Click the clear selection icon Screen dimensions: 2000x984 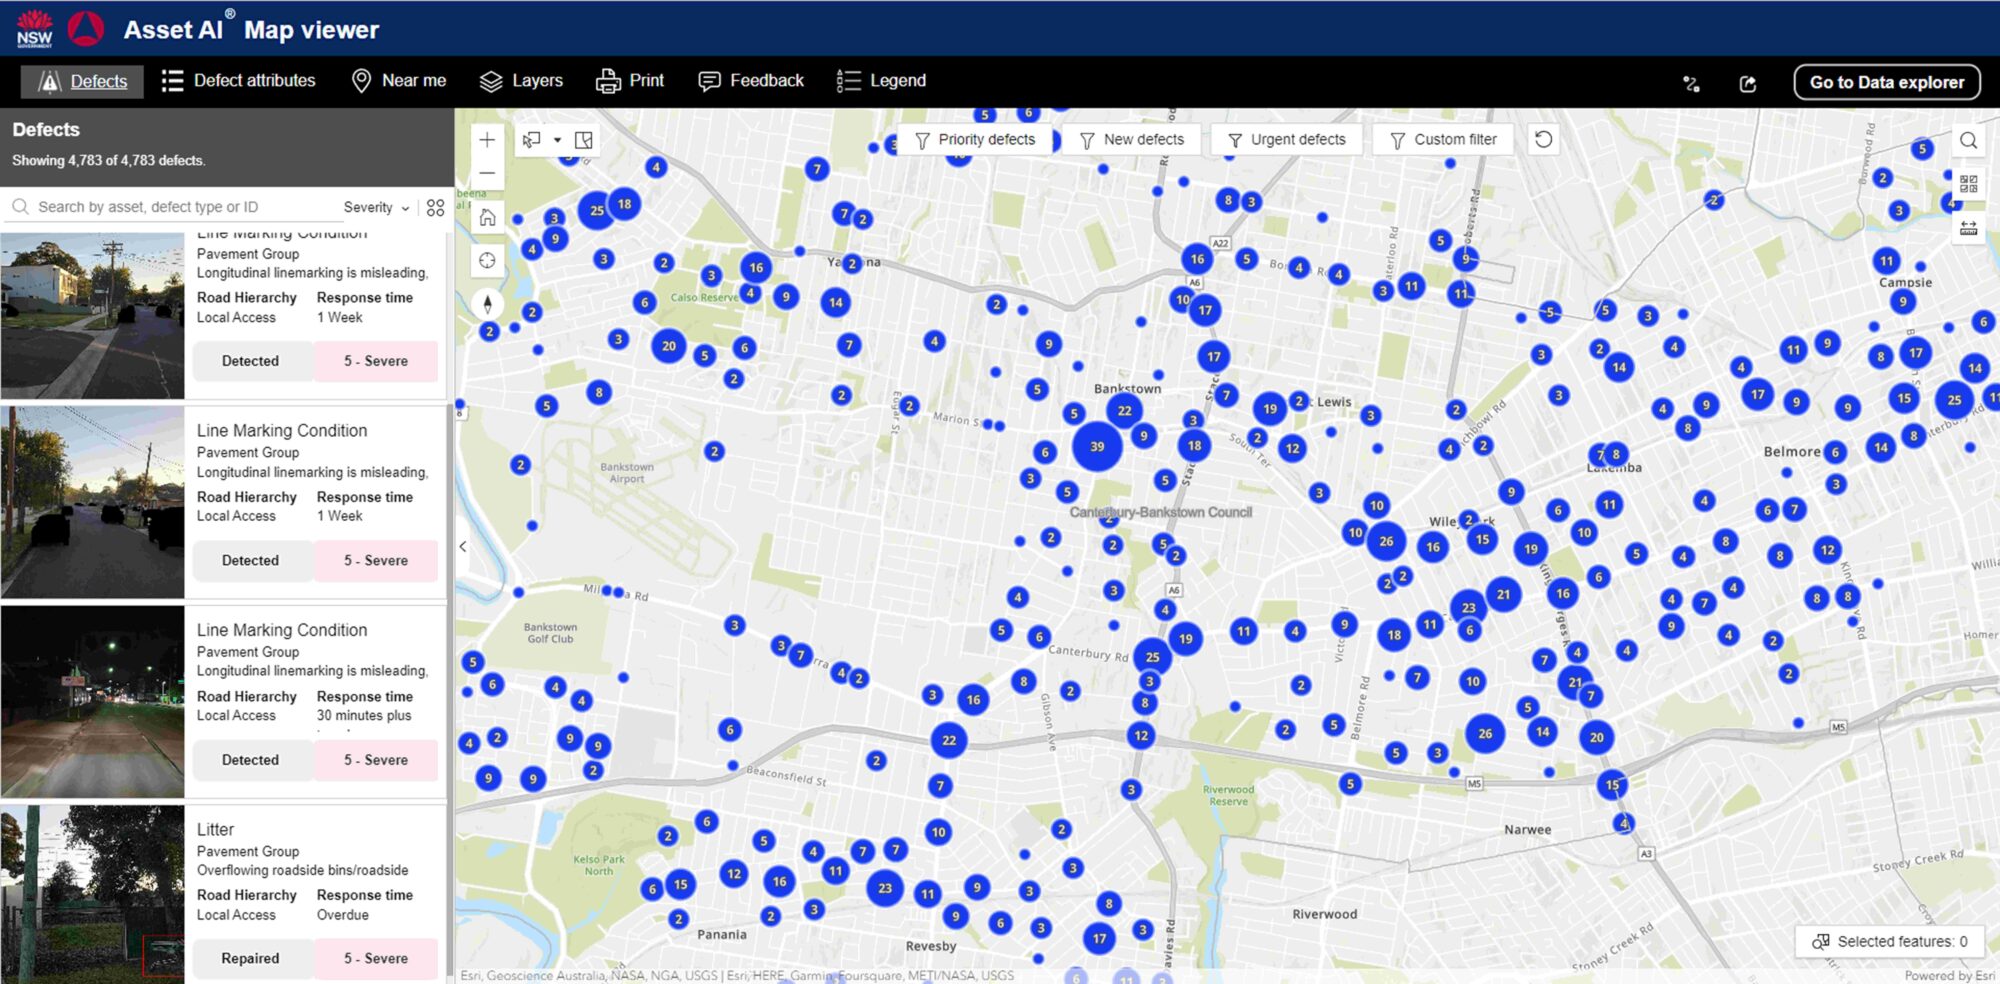click(x=584, y=140)
